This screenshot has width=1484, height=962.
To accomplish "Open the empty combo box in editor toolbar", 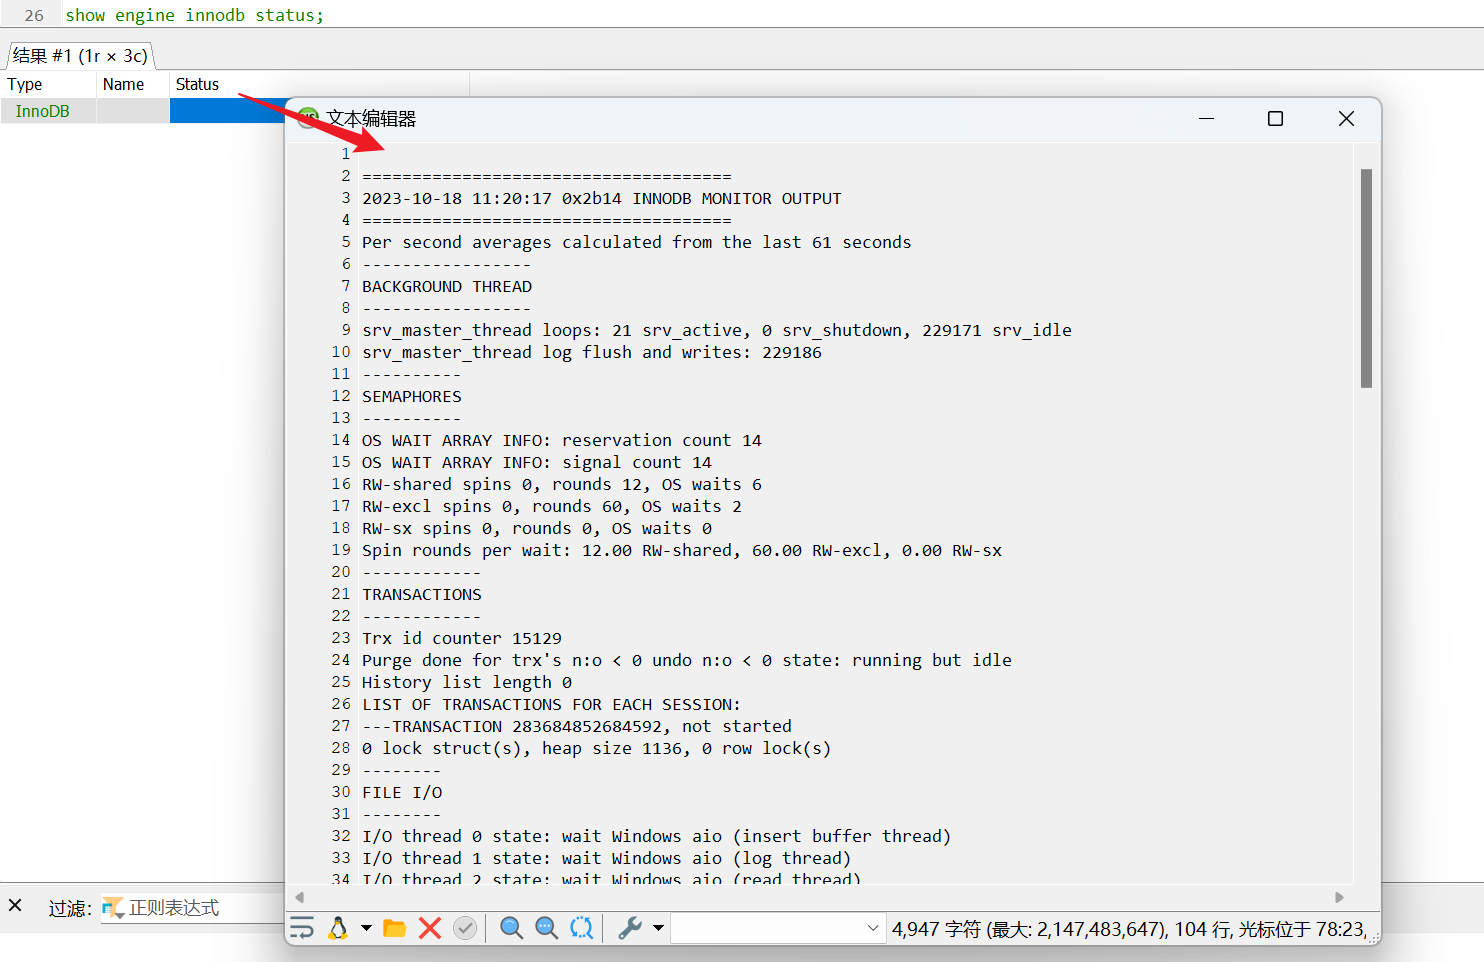I will [x=777, y=928].
